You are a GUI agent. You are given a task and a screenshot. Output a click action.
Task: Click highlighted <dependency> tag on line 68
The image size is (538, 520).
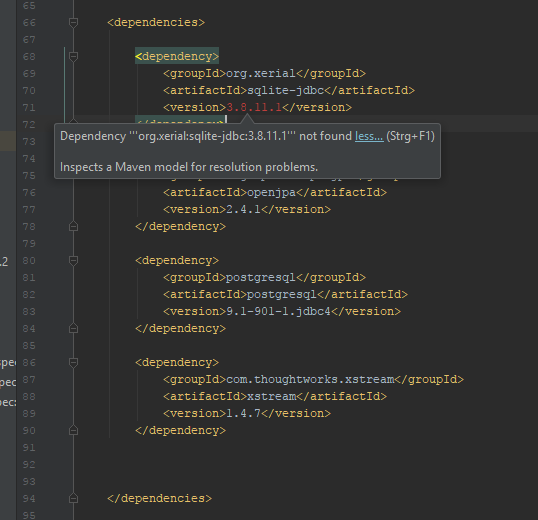point(177,56)
